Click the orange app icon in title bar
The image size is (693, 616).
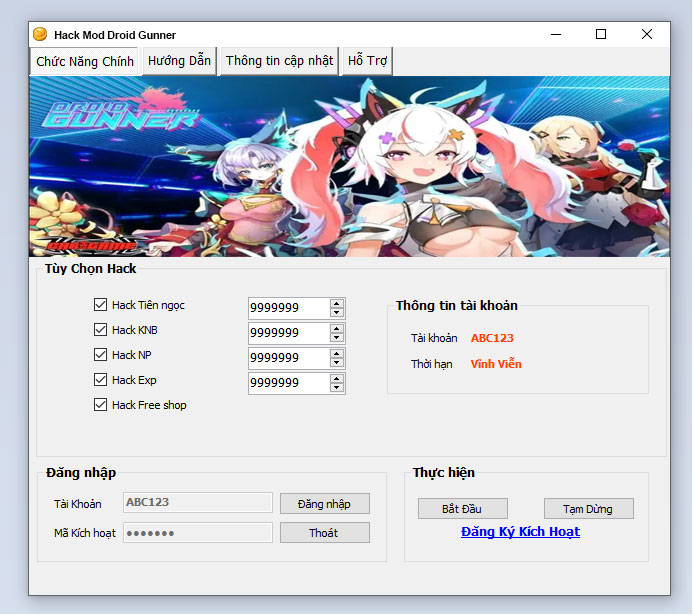(x=40, y=34)
